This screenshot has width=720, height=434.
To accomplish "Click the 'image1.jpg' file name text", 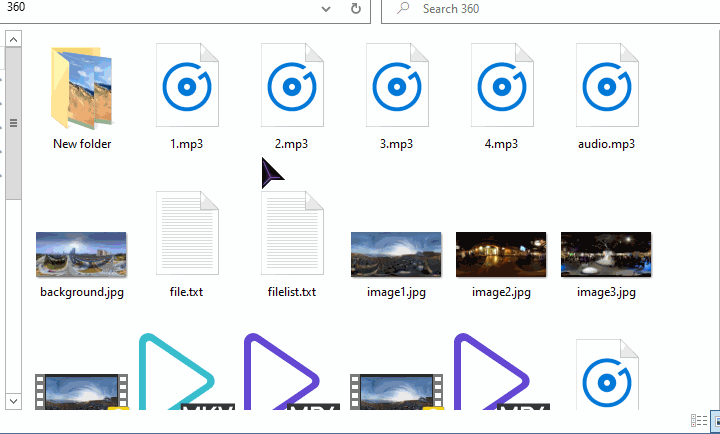I will pyautogui.click(x=396, y=292).
